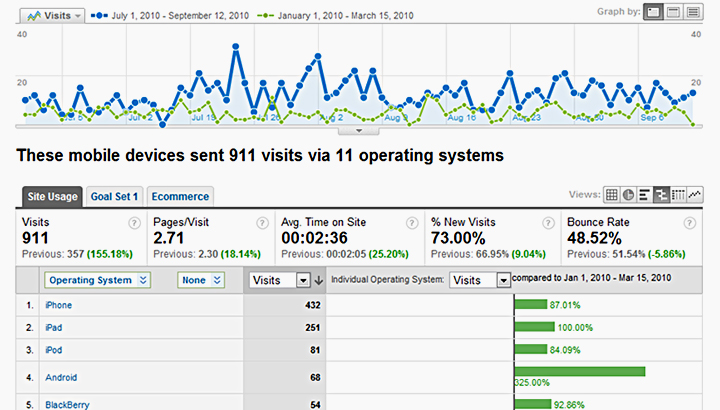Switch to pie chart percentage view
Viewport: 720px width, 410px height.
click(x=628, y=195)
